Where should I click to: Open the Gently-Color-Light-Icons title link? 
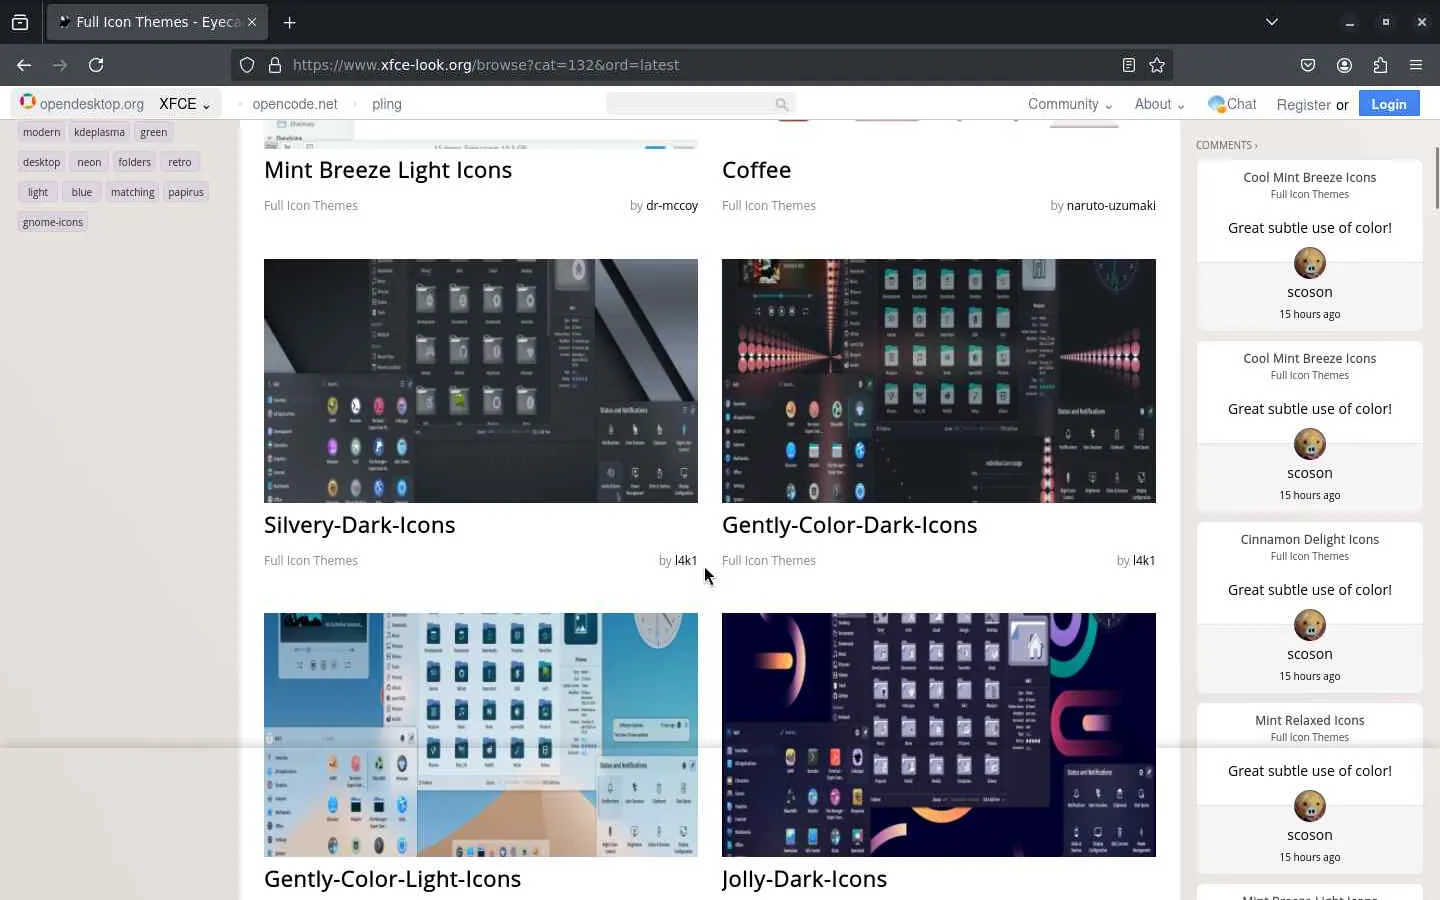[x=392, y=879]
